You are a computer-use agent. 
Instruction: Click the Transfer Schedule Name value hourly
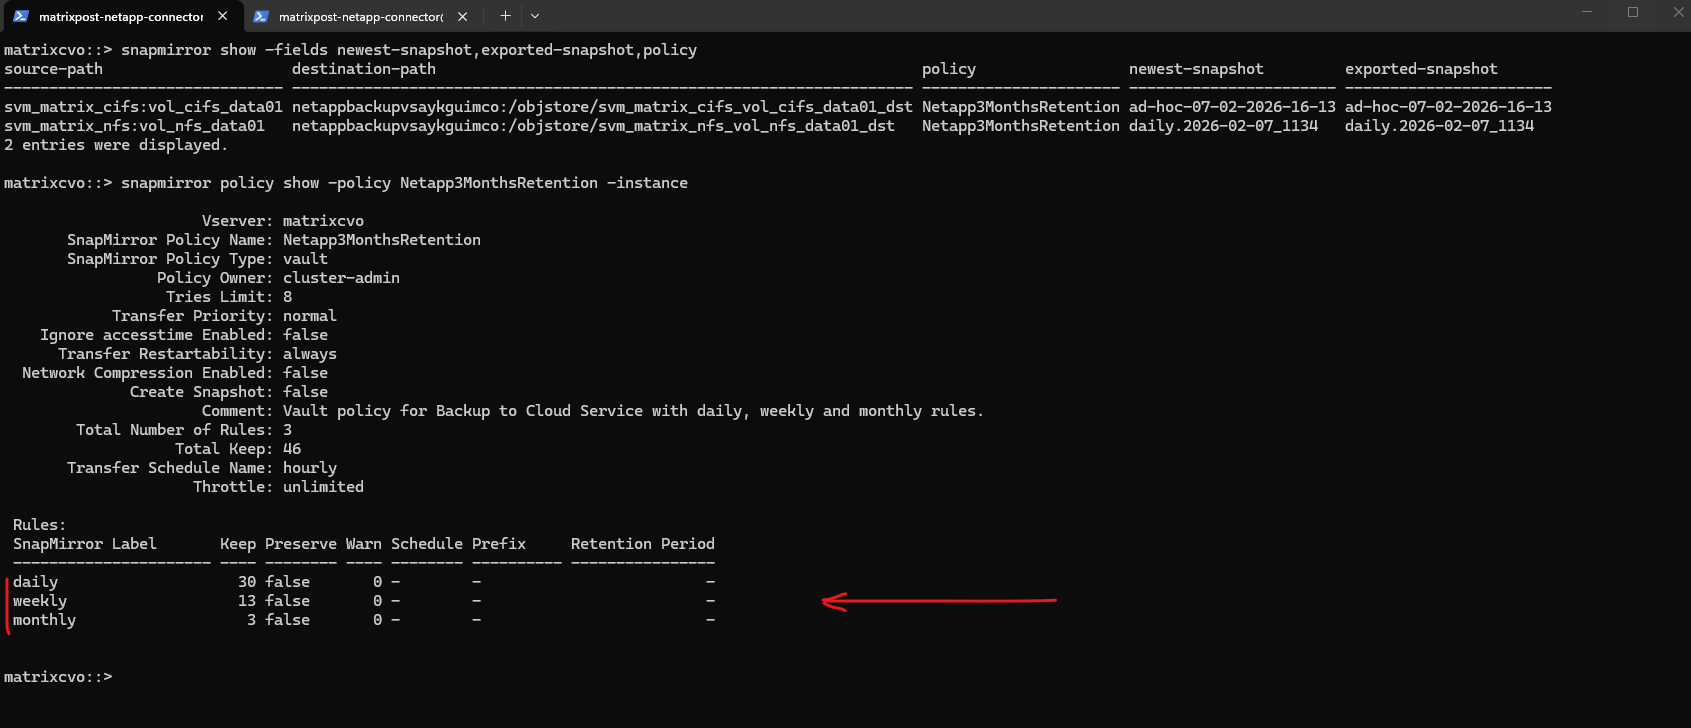click(309, 468)
